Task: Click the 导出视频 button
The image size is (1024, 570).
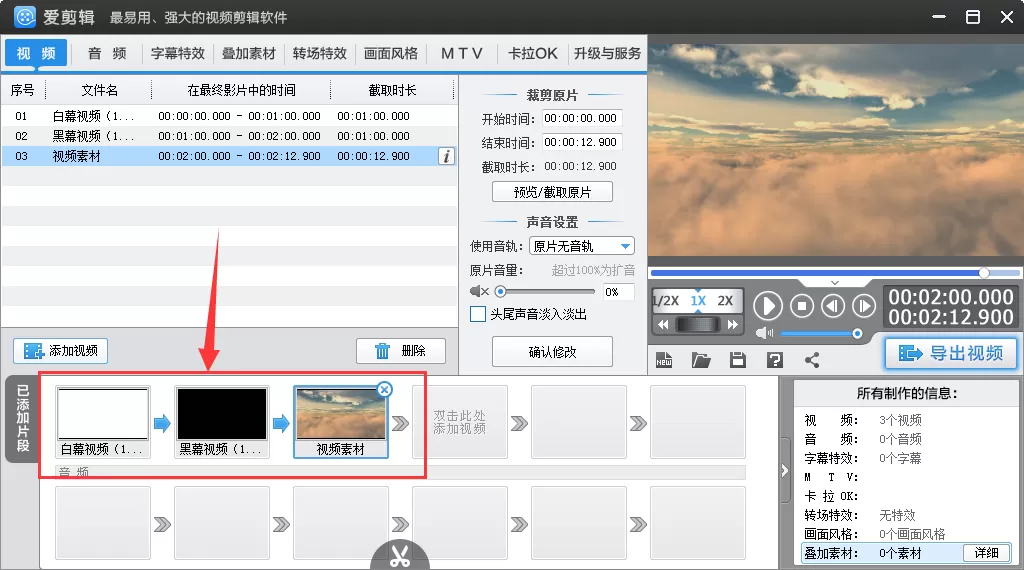Action: (x=951, y=353)
